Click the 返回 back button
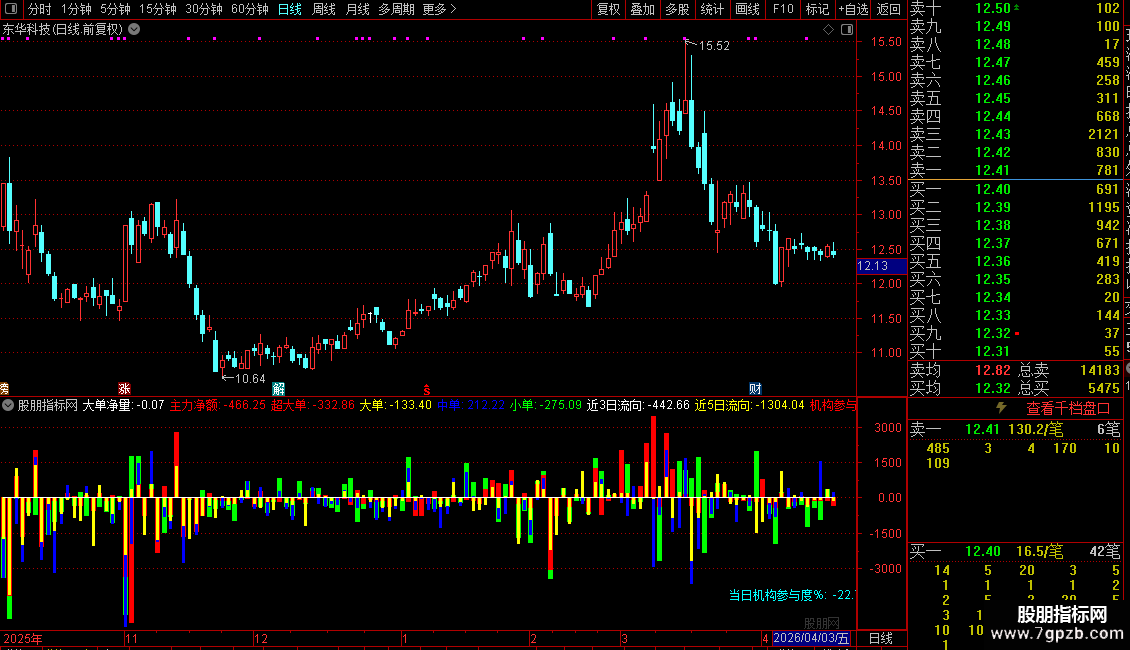The width and height of the screenshot is (1130, 650). pyautogui.click(x=889, y=9)
